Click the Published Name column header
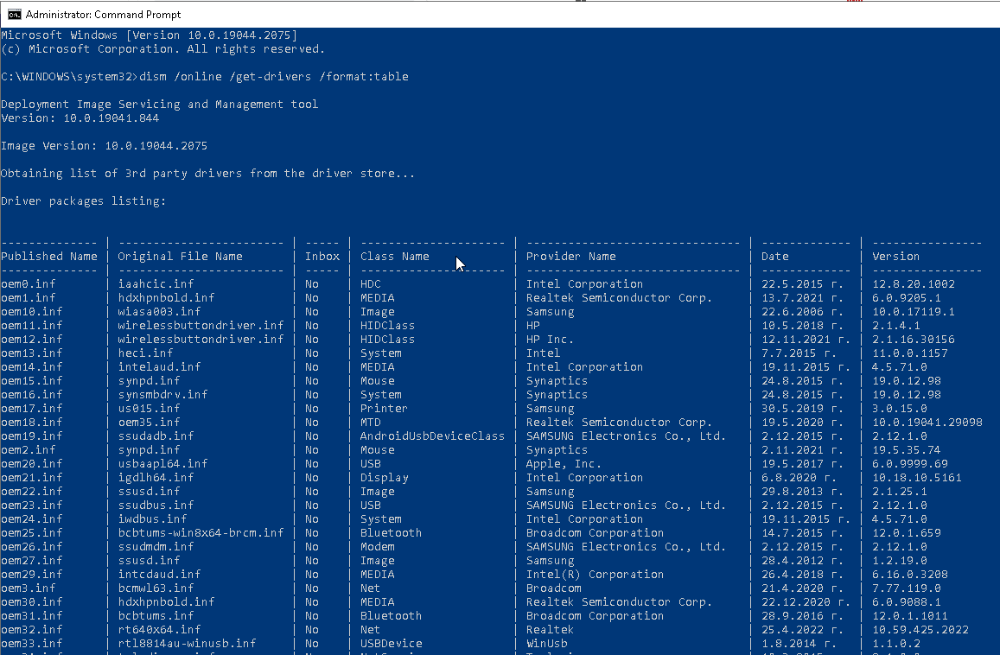This screenshot has height=655, width=1000. click(x=49, y=256)
